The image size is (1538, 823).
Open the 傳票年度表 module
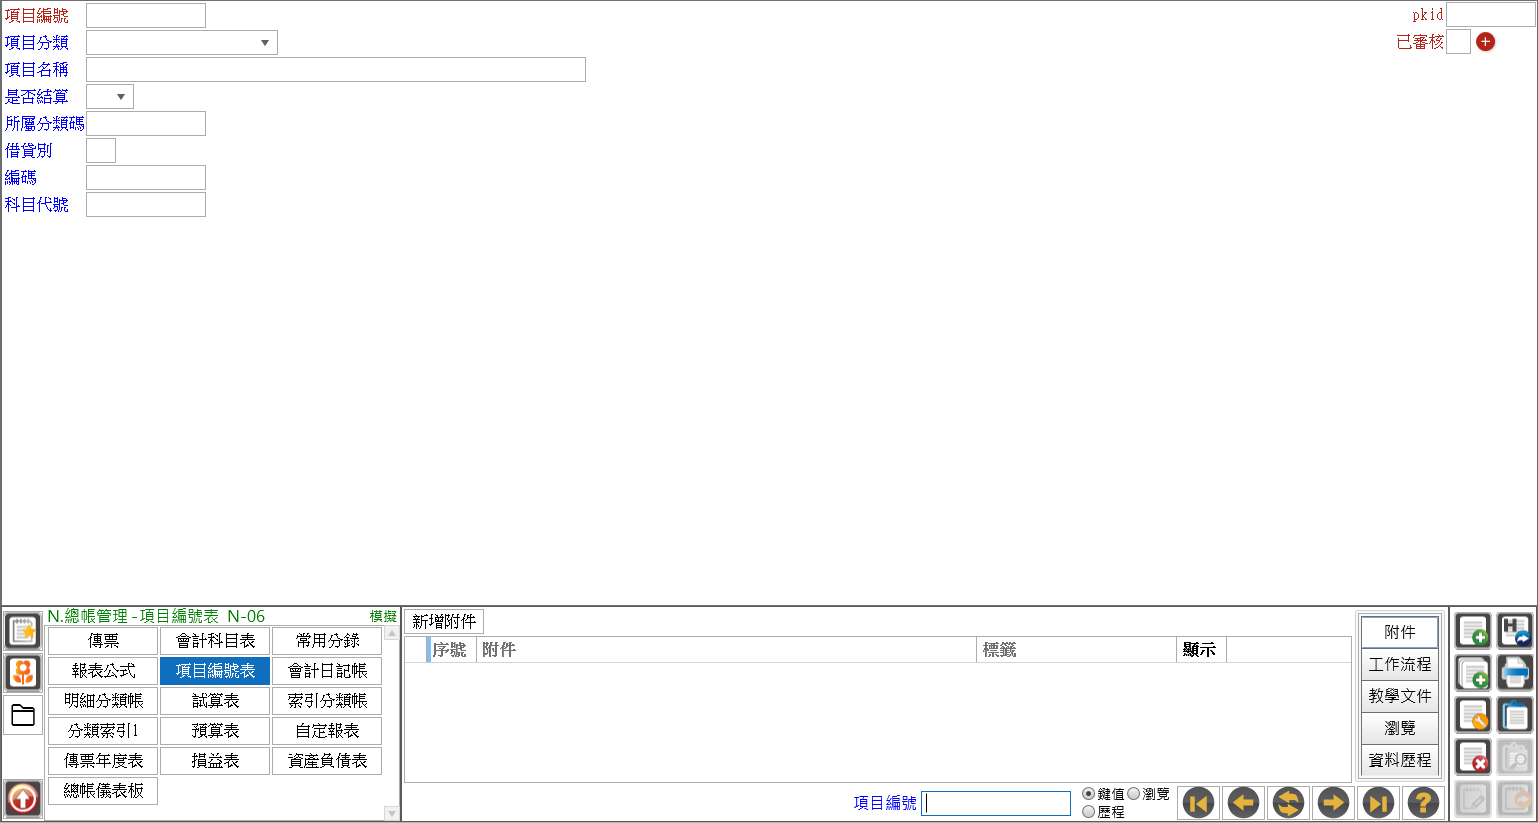coord(103,761)
